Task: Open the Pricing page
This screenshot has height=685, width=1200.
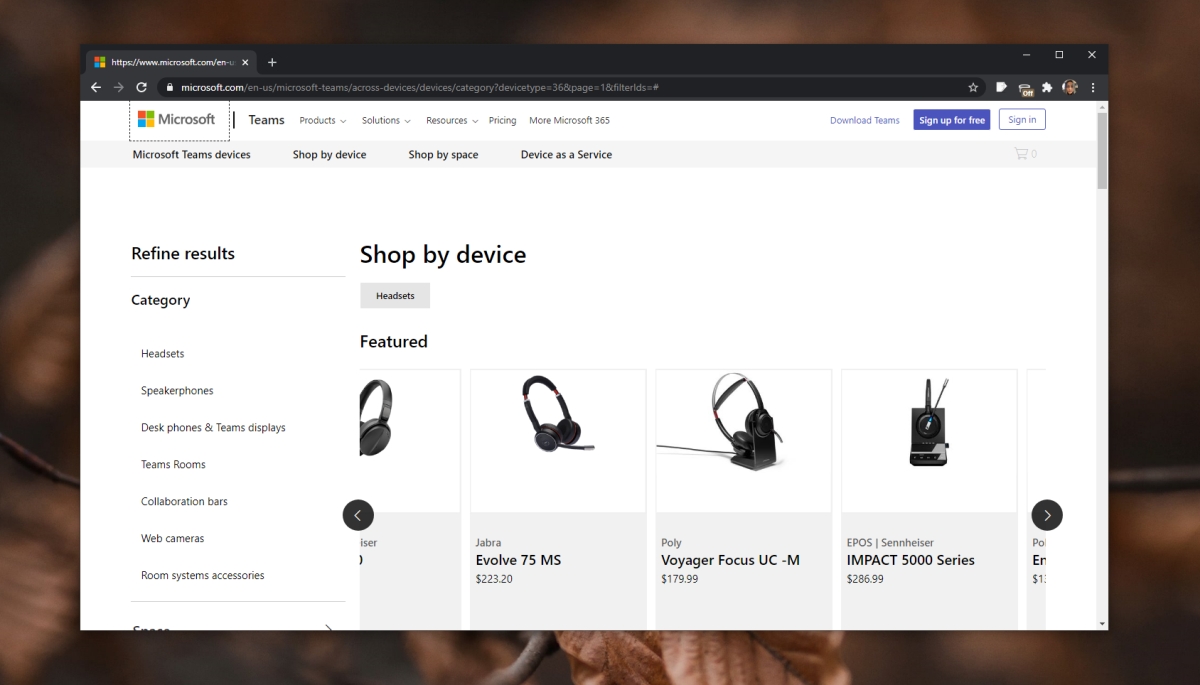Action: point(503,121)
